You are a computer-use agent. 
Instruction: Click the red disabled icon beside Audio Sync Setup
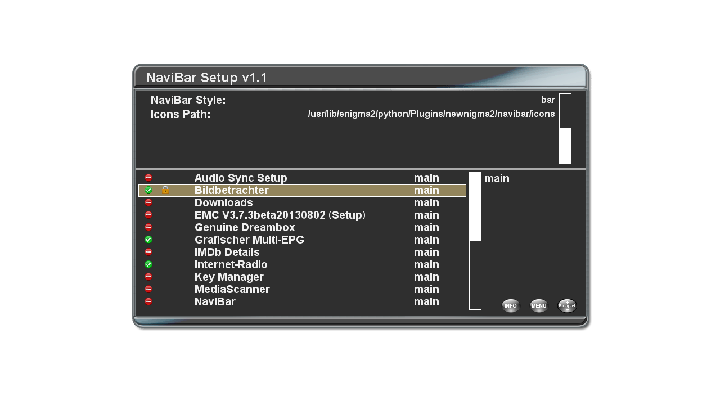148,178
